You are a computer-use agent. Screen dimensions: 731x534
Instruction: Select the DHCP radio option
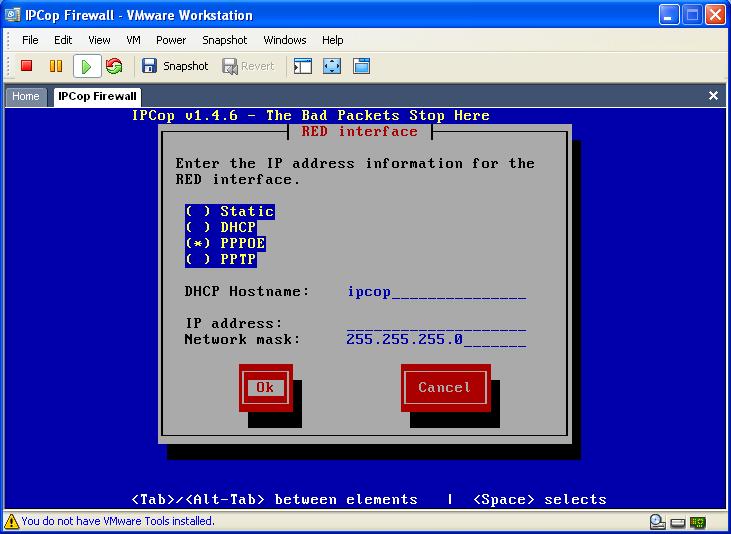(221, 227)
